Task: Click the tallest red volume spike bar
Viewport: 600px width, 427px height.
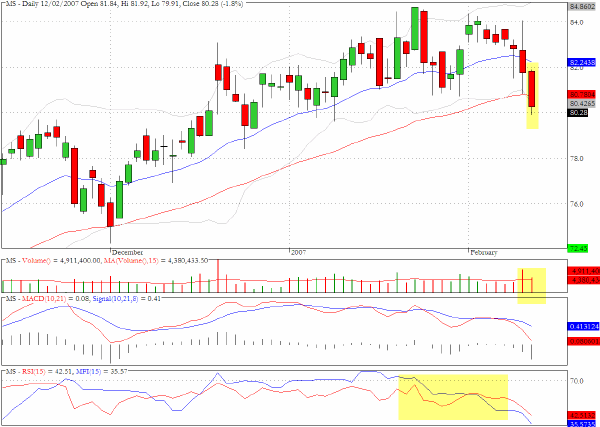Action: [x=218, y=276]
